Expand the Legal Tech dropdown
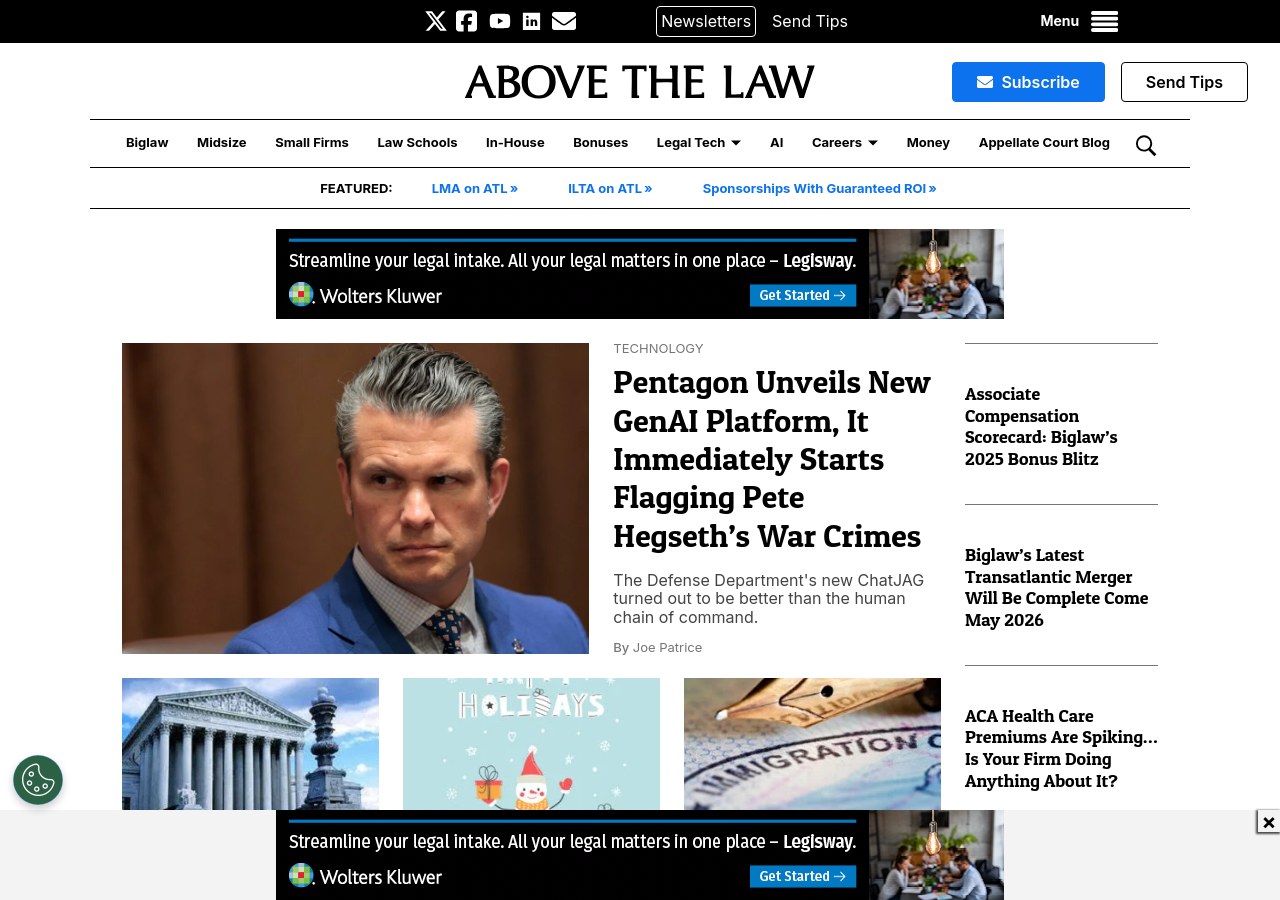The image size is (1280, 900). pyautogui.click(x=698, y=143)
